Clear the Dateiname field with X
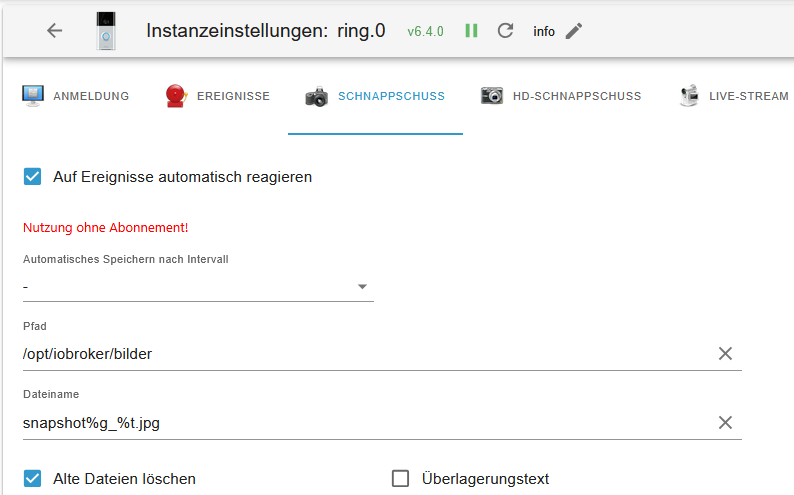The image size is (794, 495). coord(725,423)
